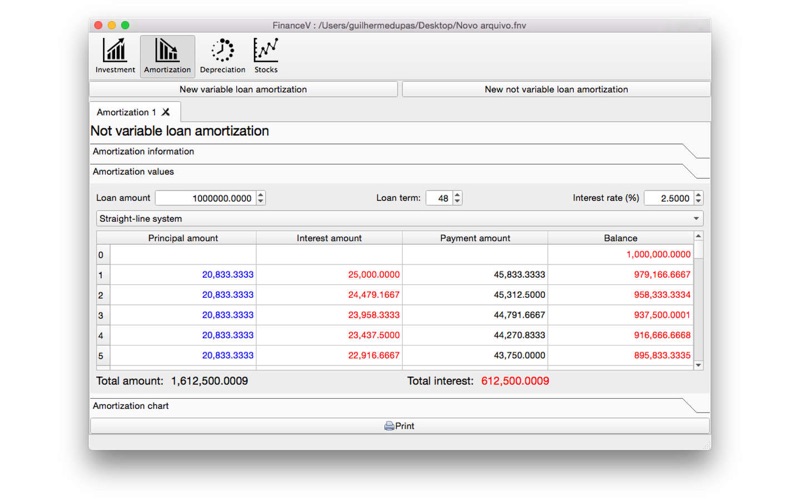Click the Balance column header

coord(620,238)
